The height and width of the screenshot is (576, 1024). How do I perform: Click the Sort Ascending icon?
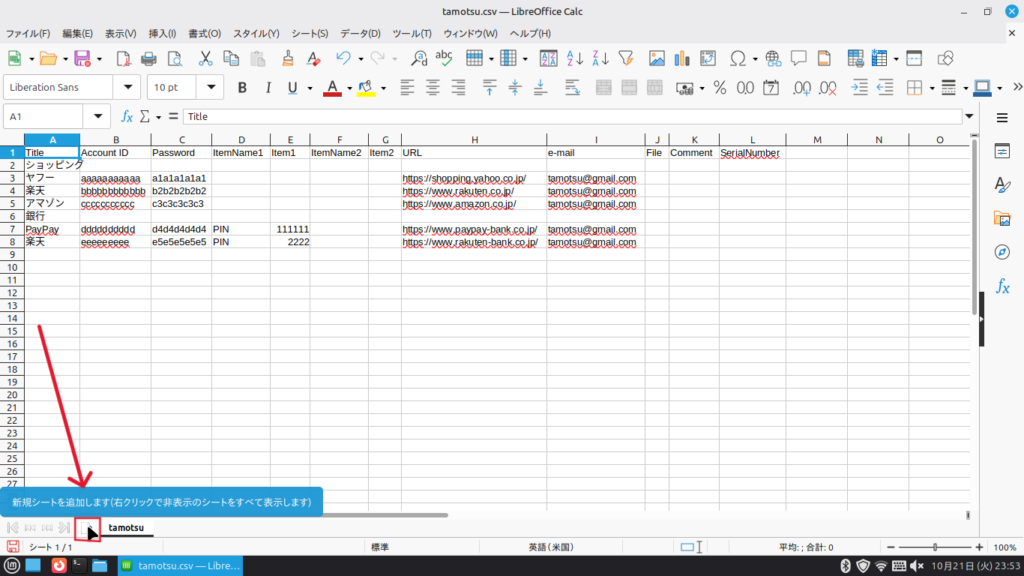(575, 58)
